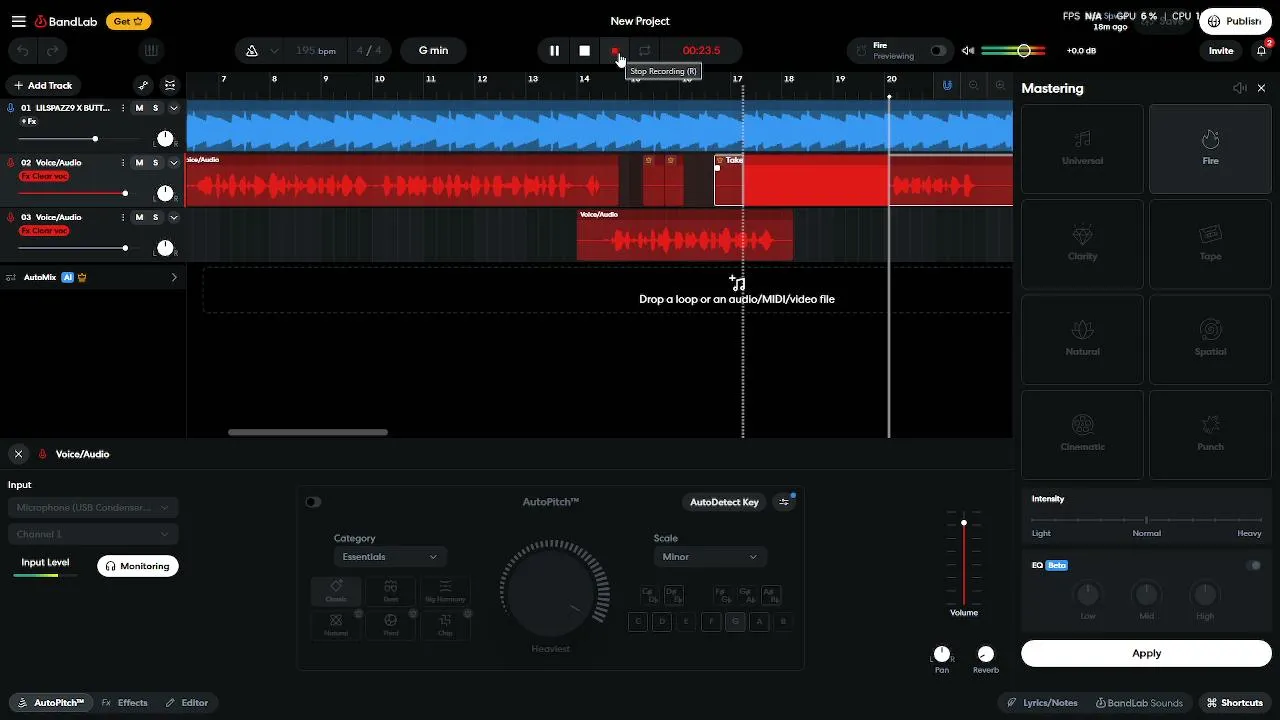This screenshot has width=1280, height=720.
Task: Solo track 03 Voice/Audio
Action: pos(155,217)
